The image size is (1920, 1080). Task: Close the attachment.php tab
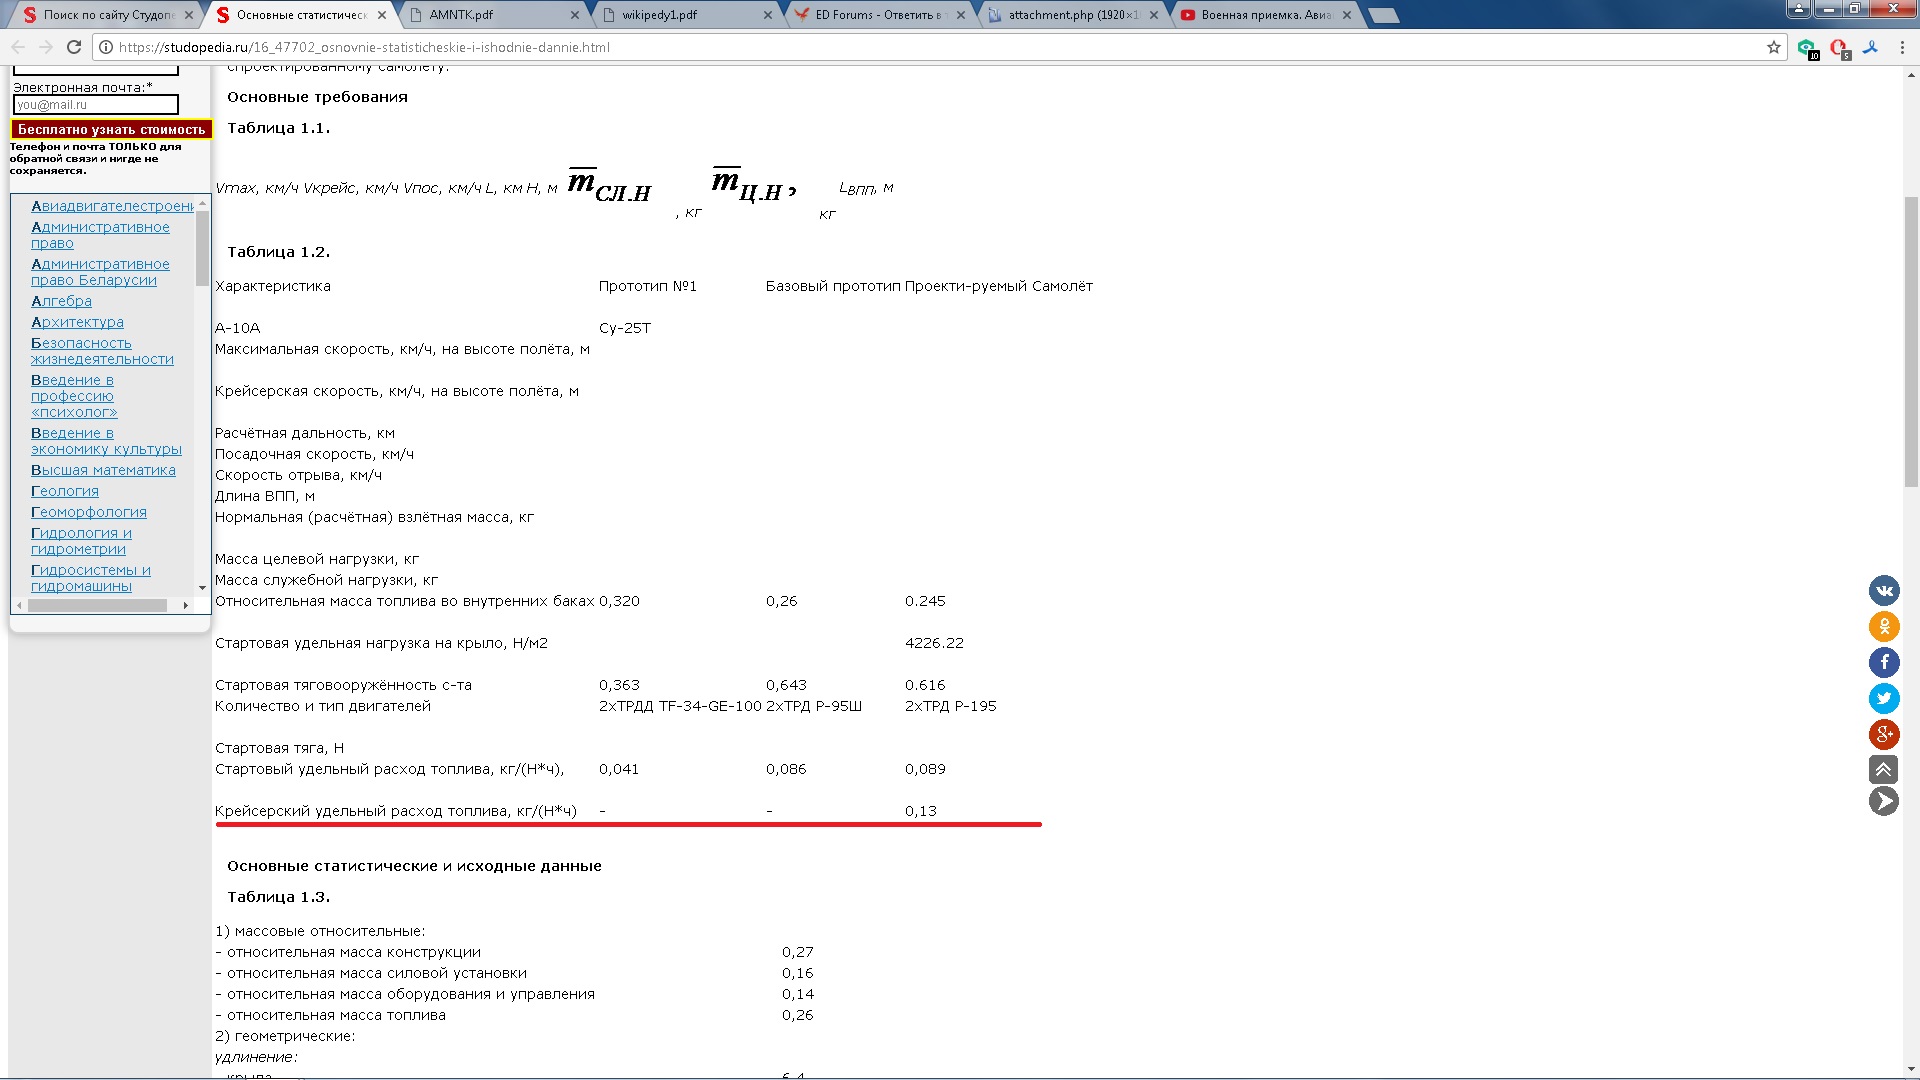tap(1154, 15)
